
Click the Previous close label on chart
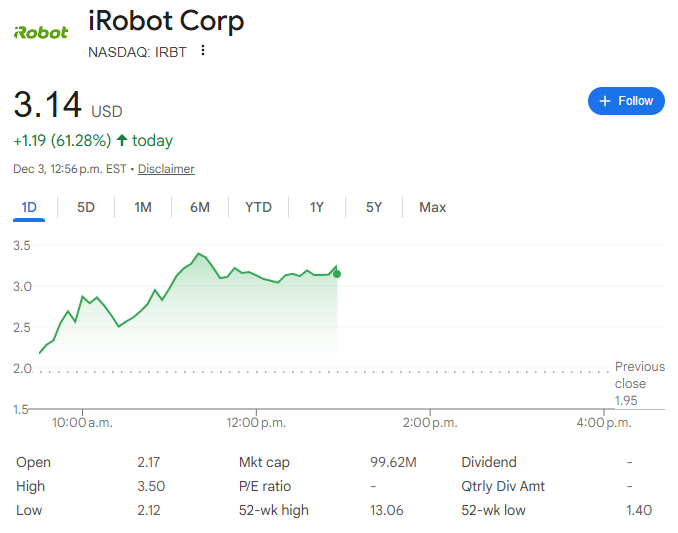pyautogui.click(x=638, y=375)
